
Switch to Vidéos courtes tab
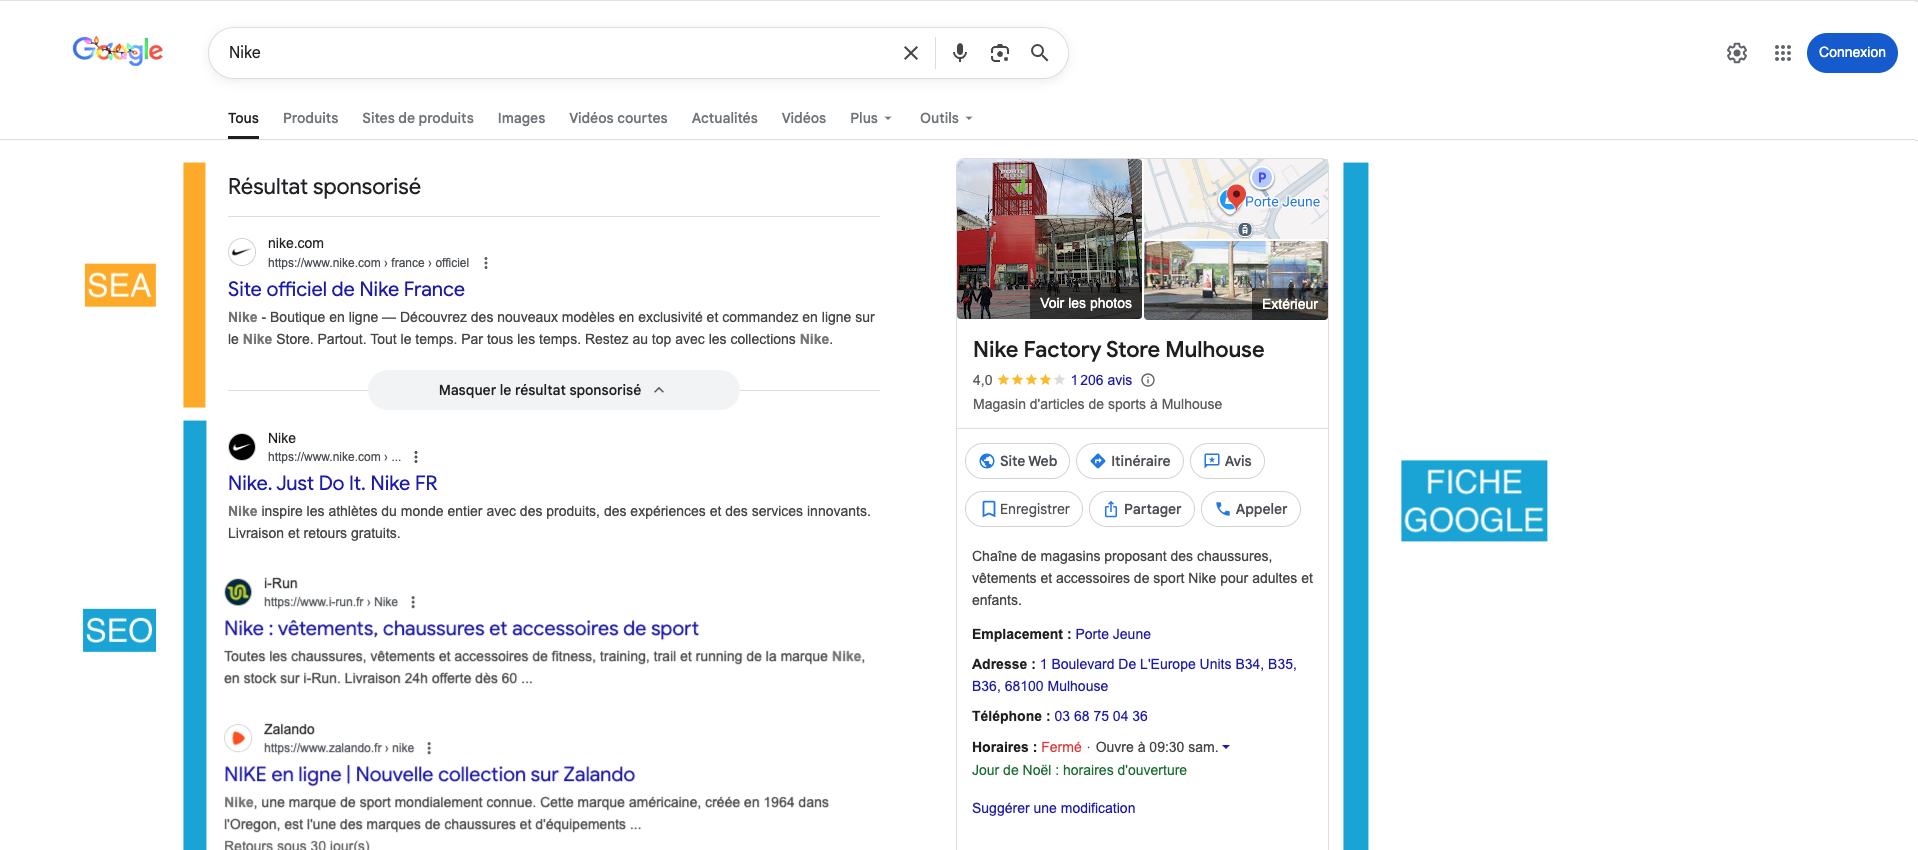tap(618, 118)
